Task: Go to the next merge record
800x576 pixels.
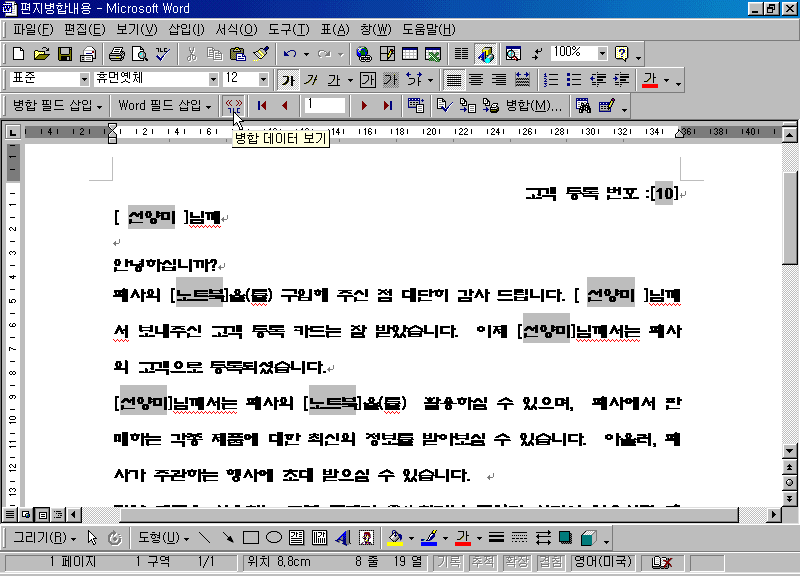Action: click(x=364, y=106)
